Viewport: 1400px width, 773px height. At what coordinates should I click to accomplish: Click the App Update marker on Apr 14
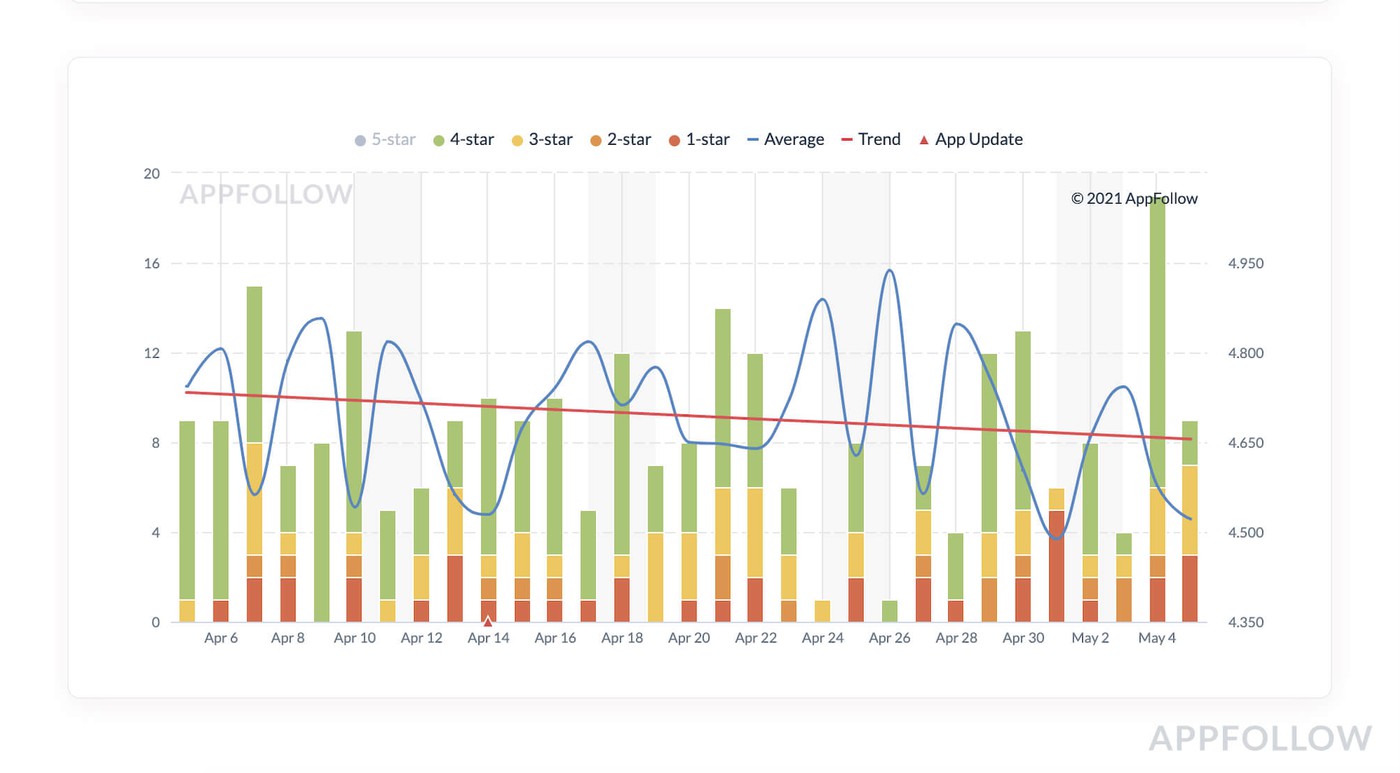tap(488, 621)
